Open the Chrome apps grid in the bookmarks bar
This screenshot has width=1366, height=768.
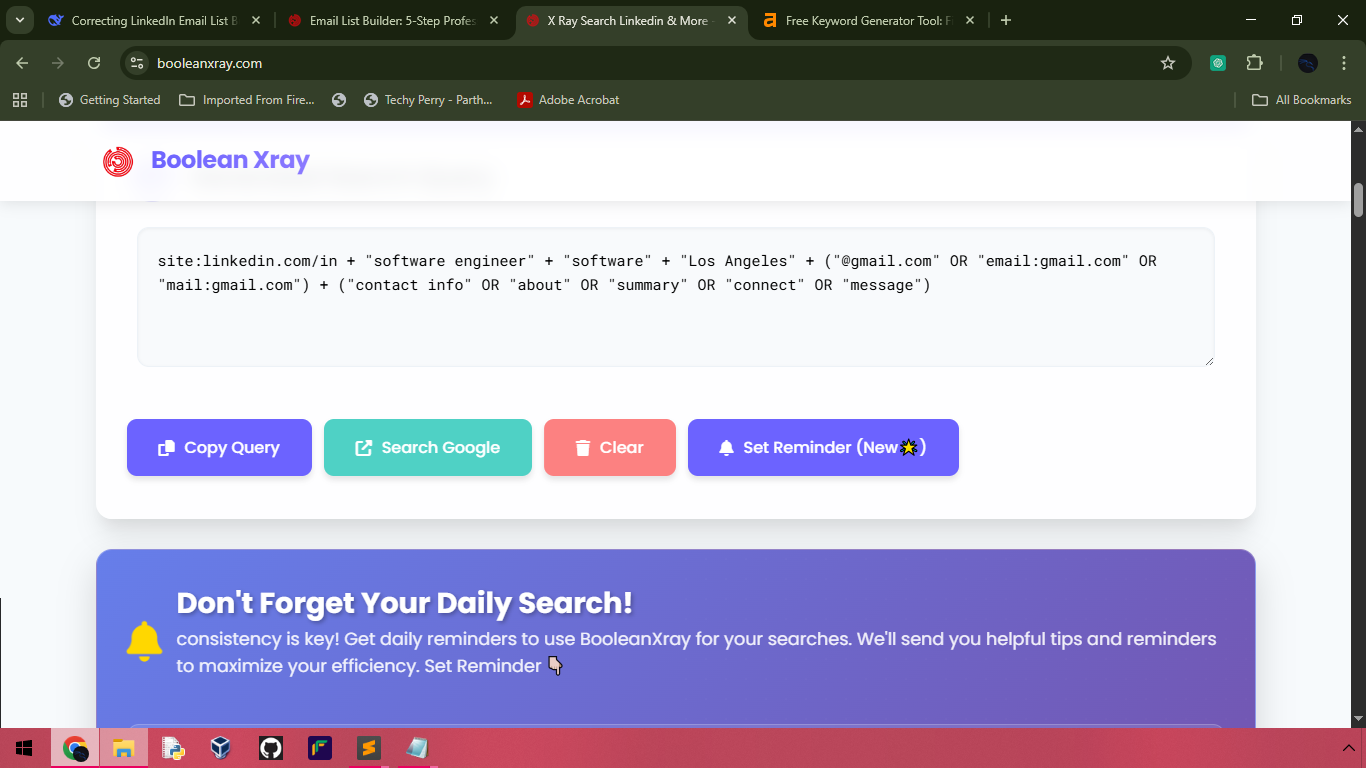tap(20, 100)
